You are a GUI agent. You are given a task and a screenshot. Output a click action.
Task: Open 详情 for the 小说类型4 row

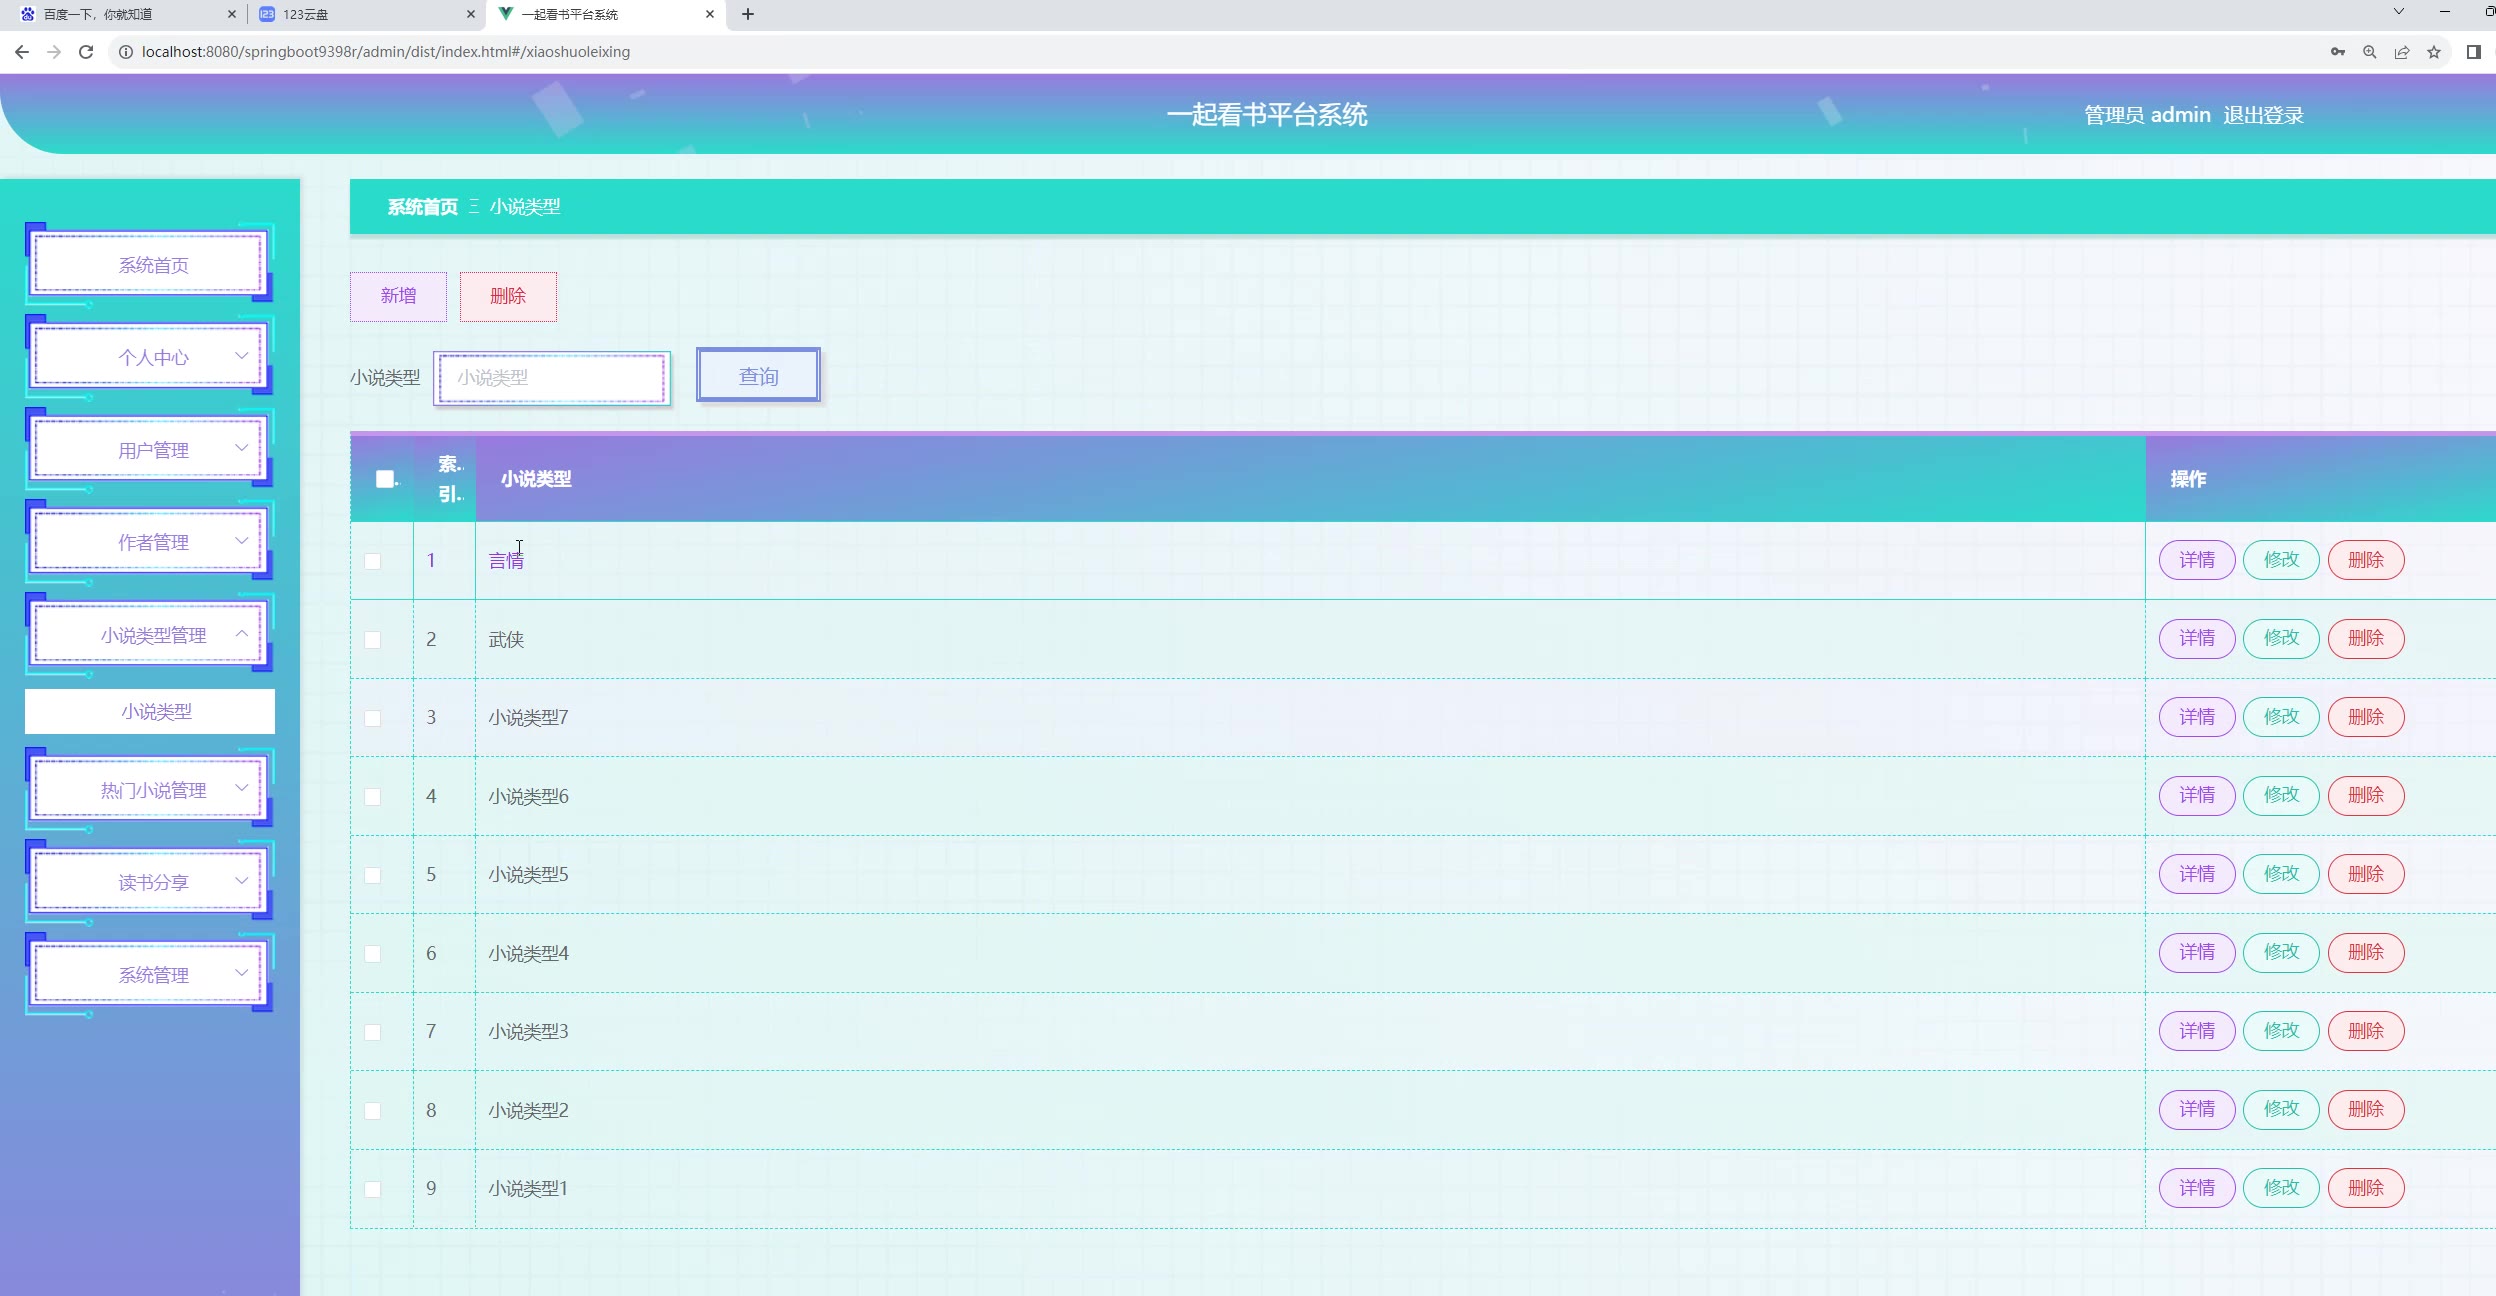[2197, 952]
